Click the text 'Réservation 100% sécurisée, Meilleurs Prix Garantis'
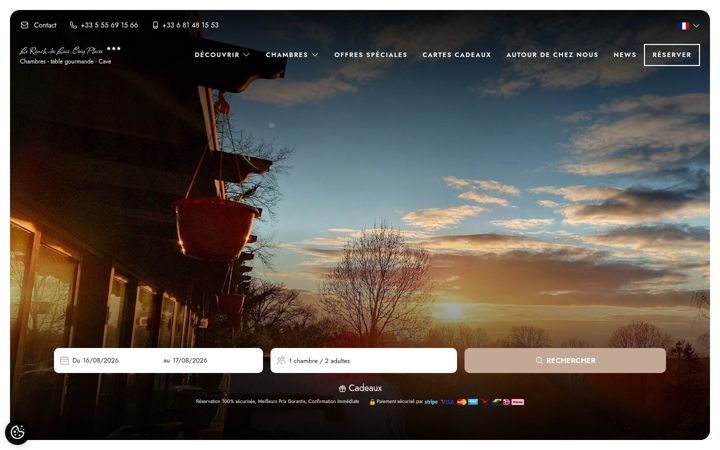Screen dimensions: 720x450 coord(251,401)
